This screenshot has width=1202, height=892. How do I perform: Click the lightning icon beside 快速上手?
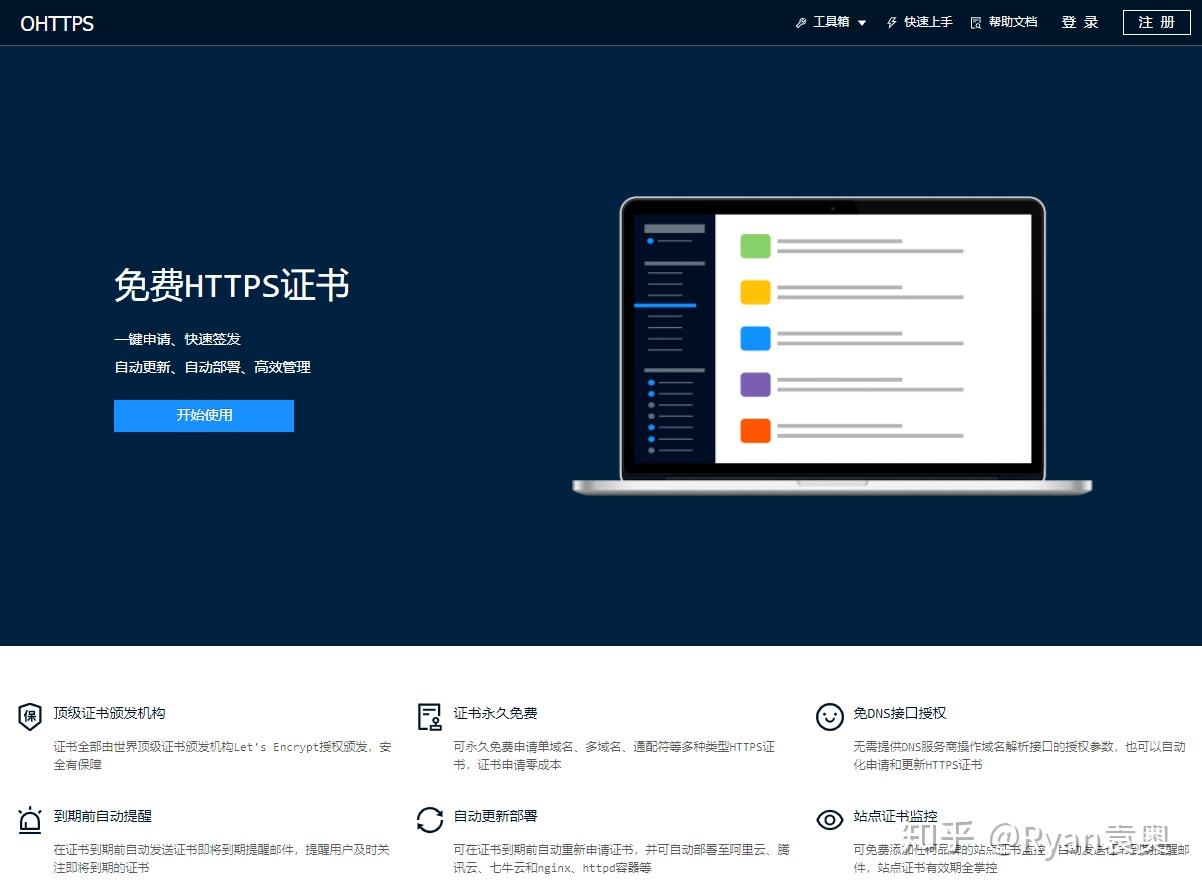(x=892, y=23)
